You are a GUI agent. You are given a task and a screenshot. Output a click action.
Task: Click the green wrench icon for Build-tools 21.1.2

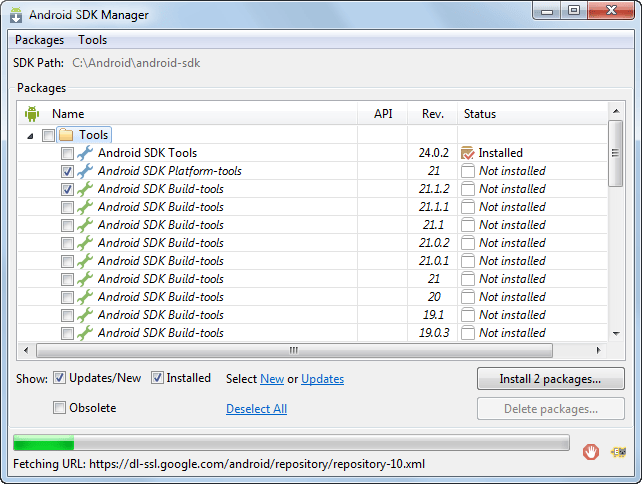[x=85, y=189]
